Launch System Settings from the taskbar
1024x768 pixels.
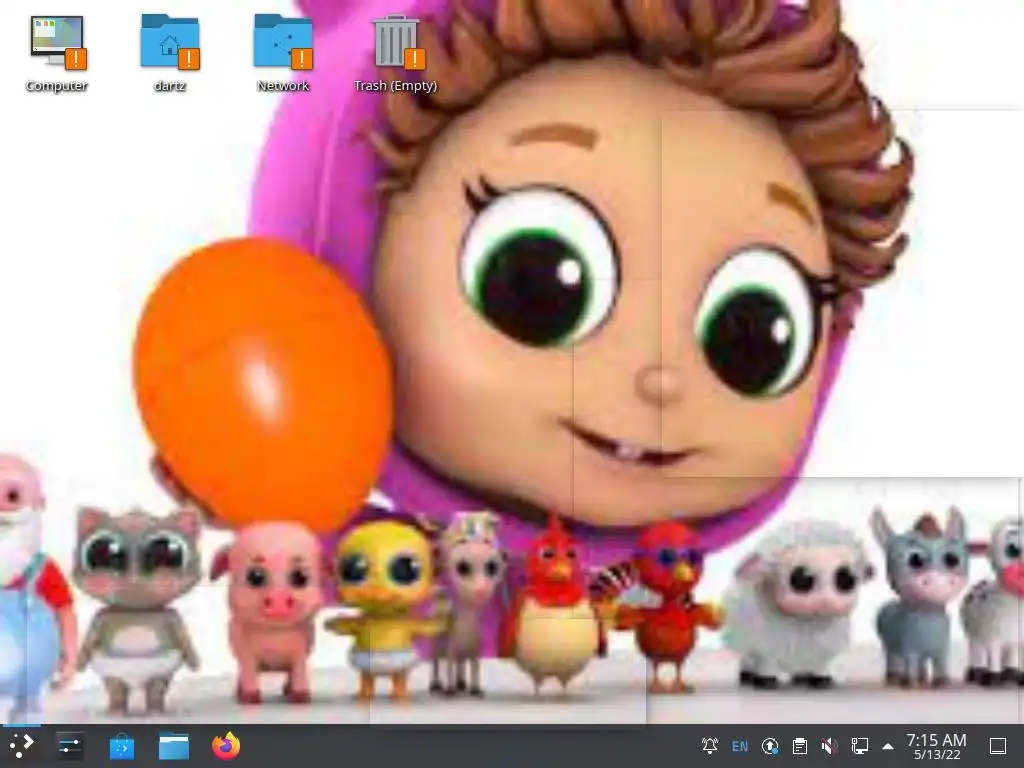pos(69,746)
